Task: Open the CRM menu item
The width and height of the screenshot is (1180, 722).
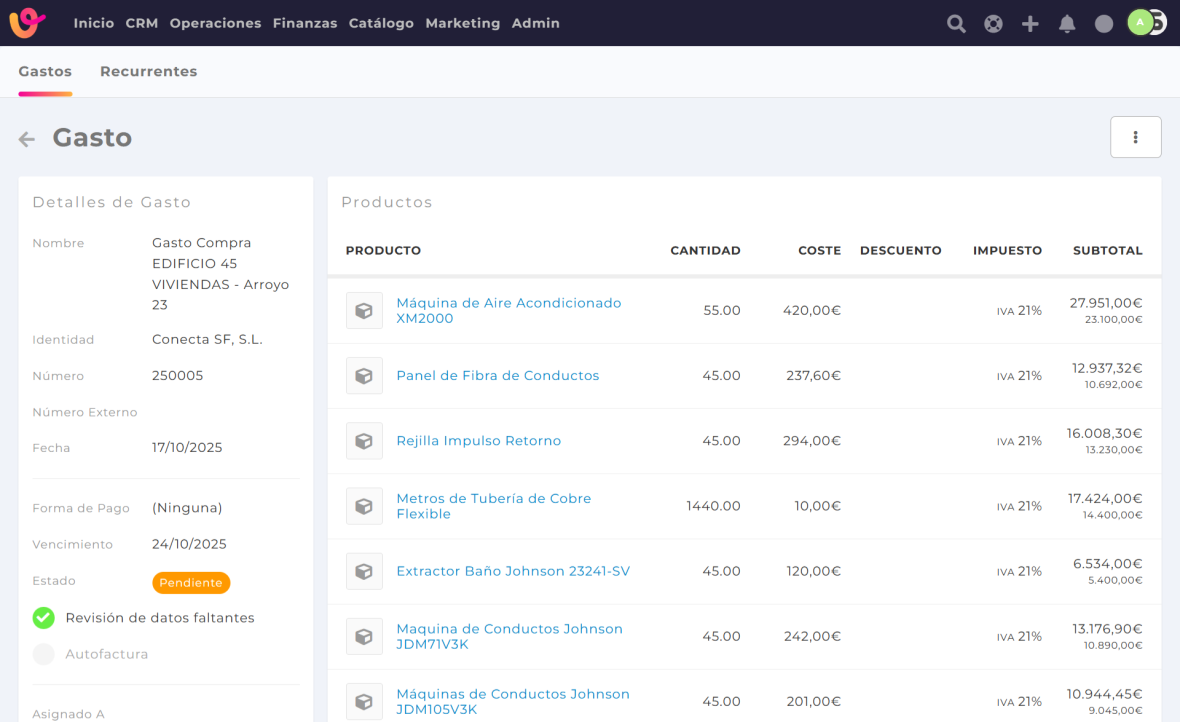Action: [x=142, y=23]
